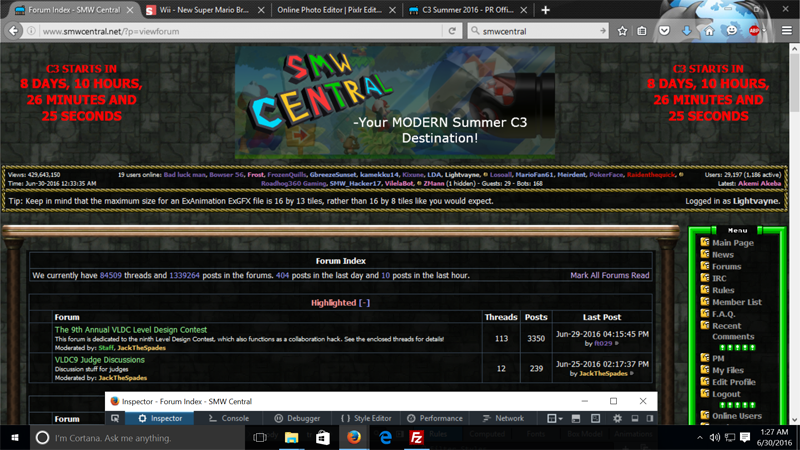Click the SMW Central banner image
Image resolution: width=800 pixels, height=450 pixels.
(x=395, y=103)
